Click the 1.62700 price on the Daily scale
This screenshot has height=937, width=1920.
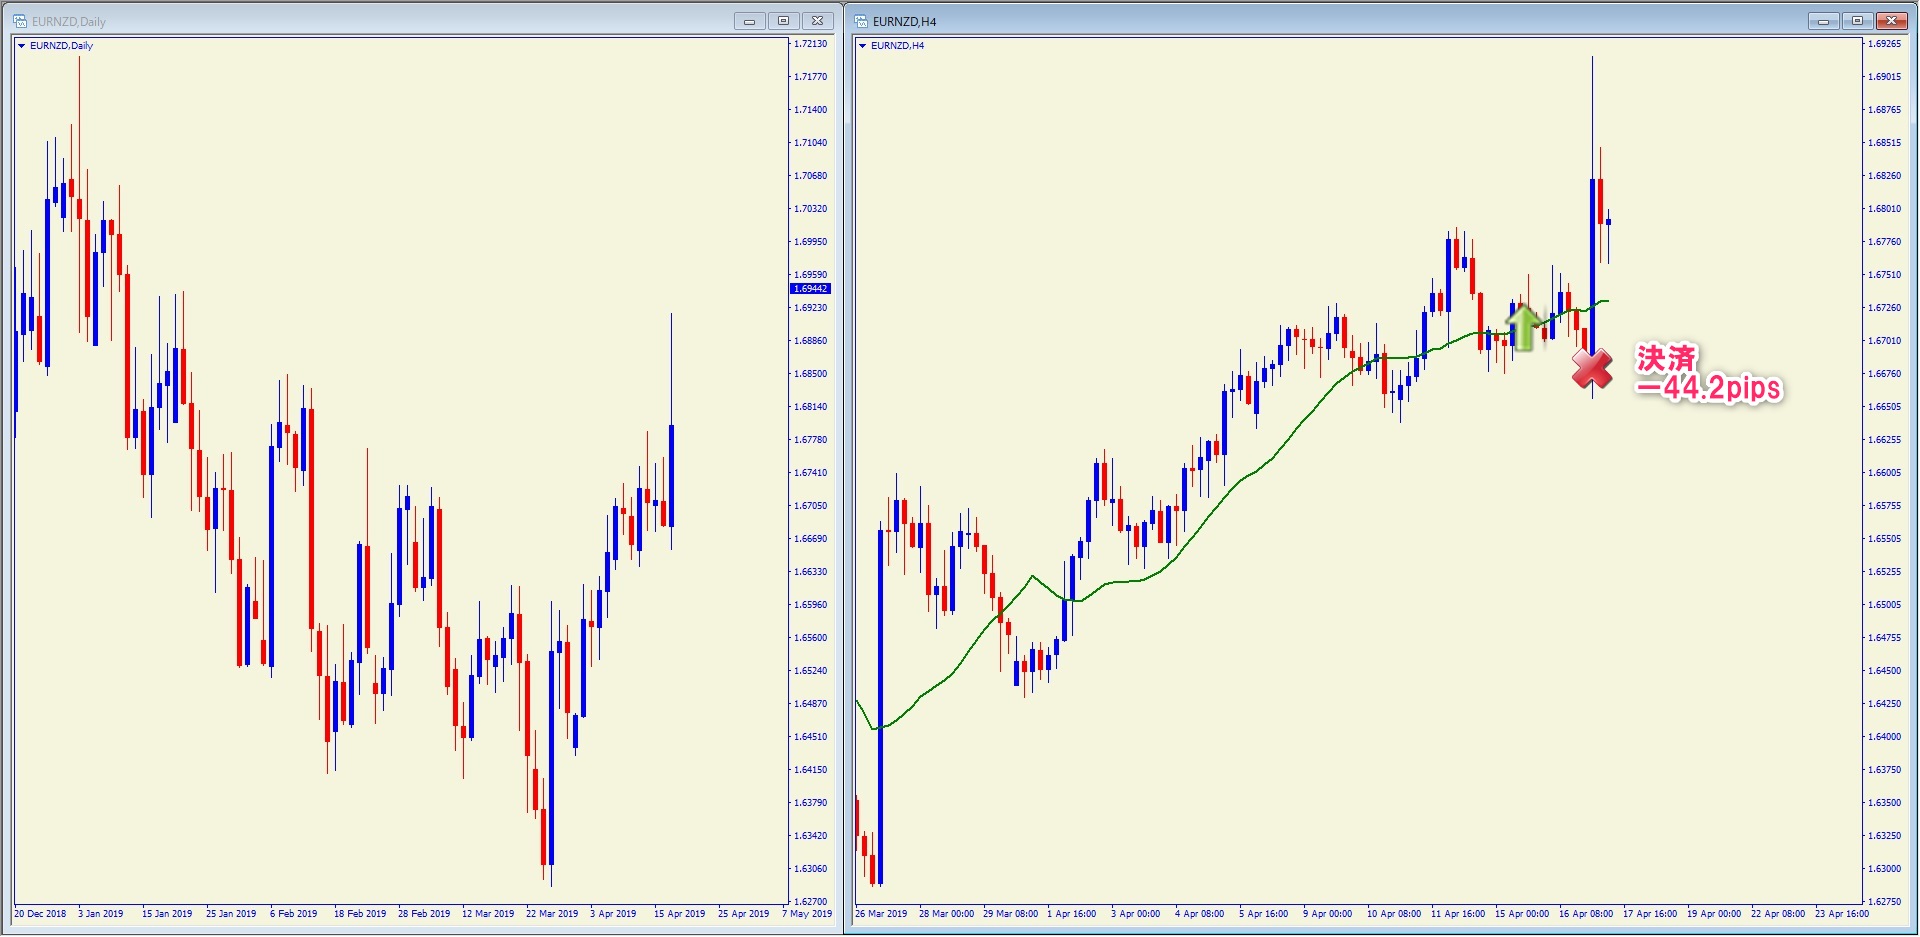(x=811, y=902)
